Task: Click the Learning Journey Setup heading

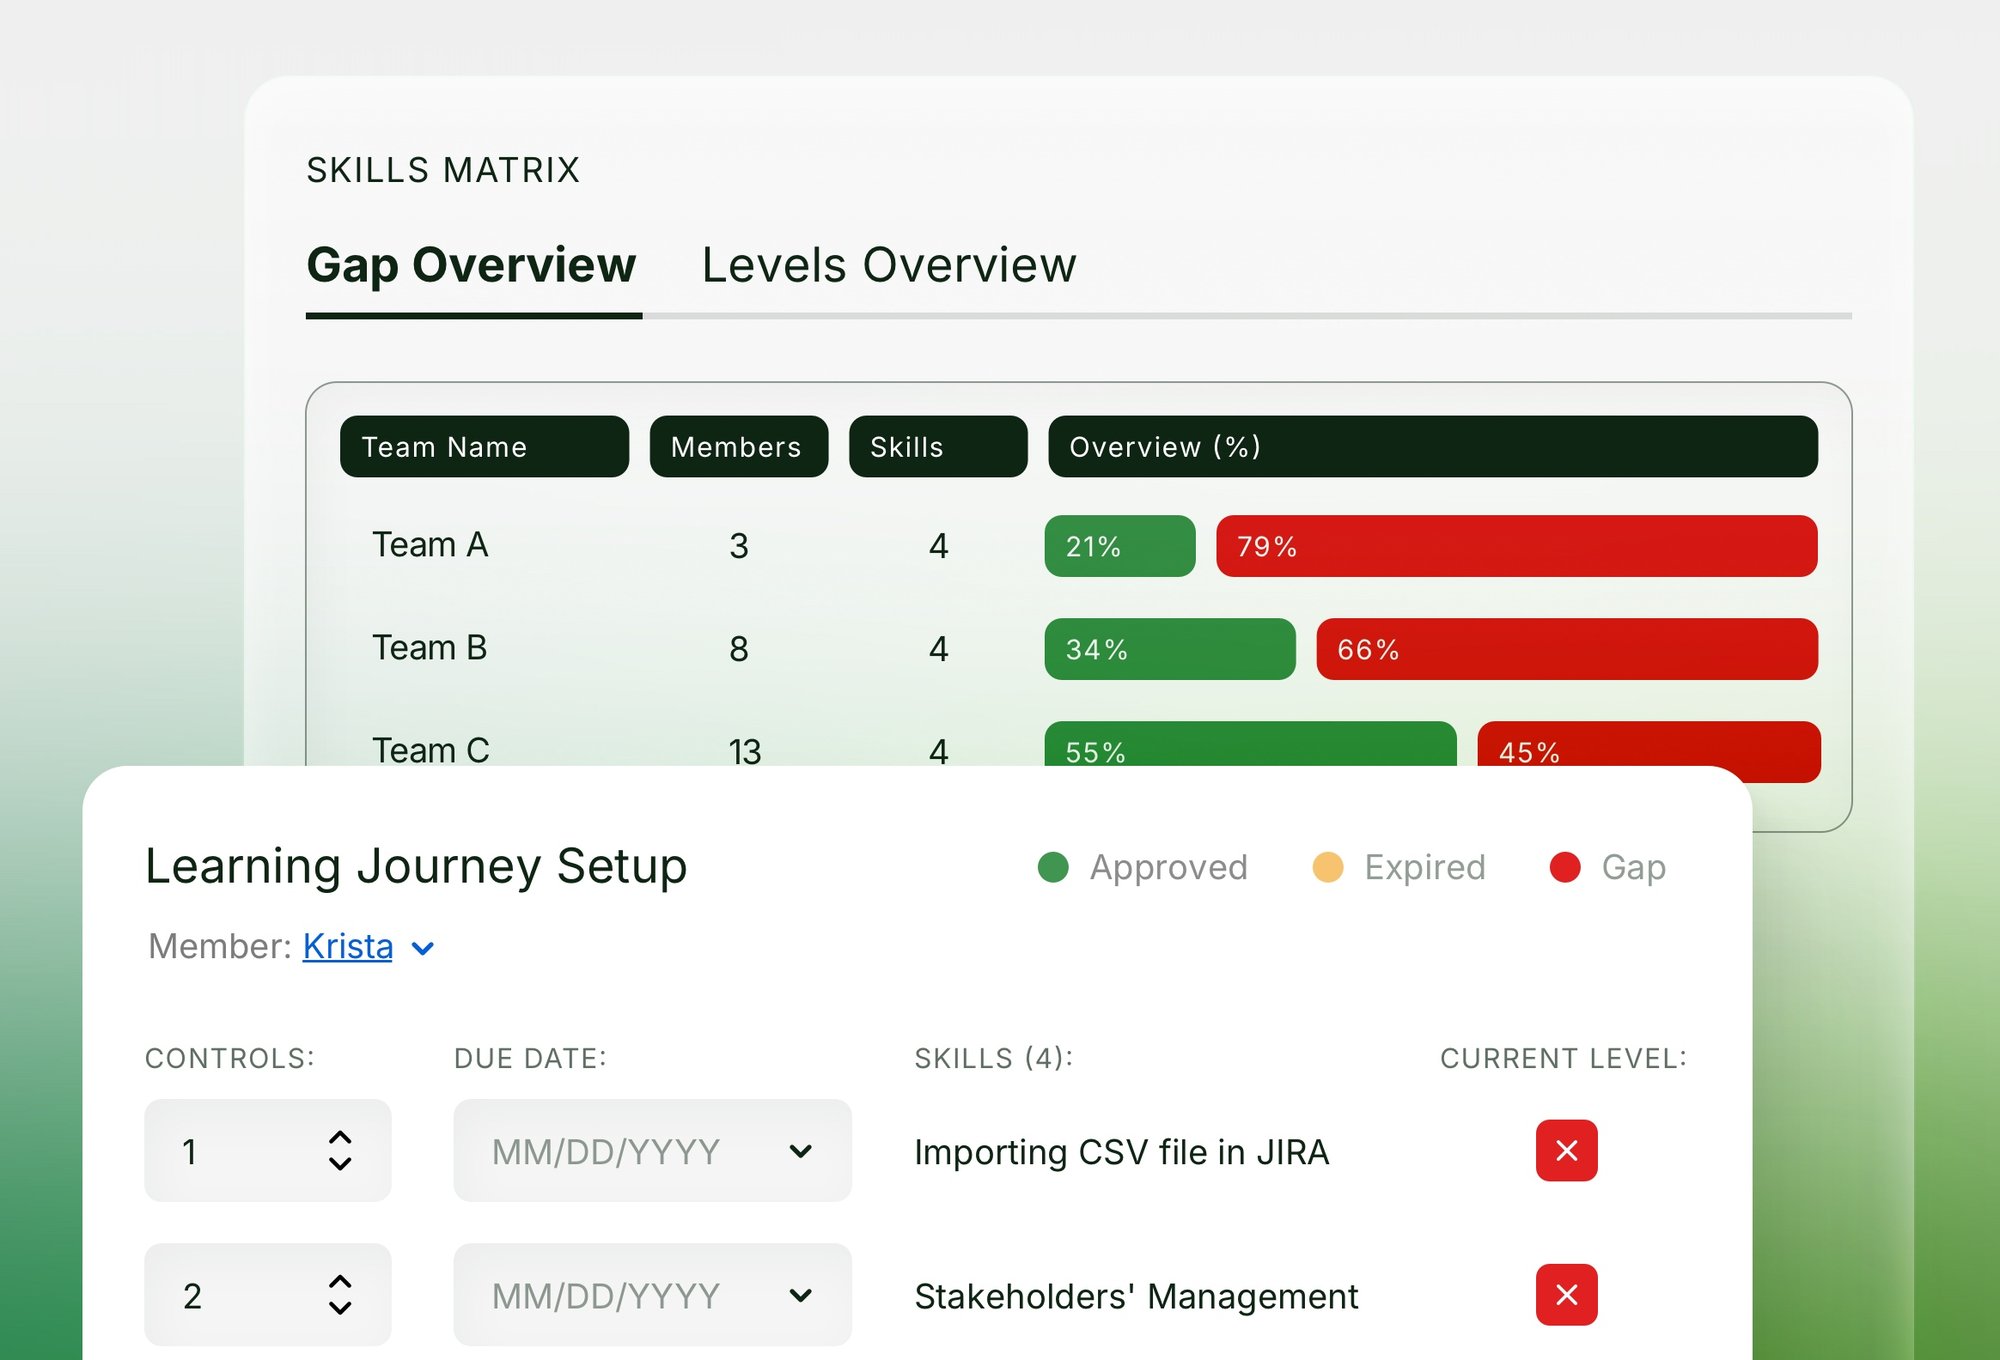Action: coord(416,866)
